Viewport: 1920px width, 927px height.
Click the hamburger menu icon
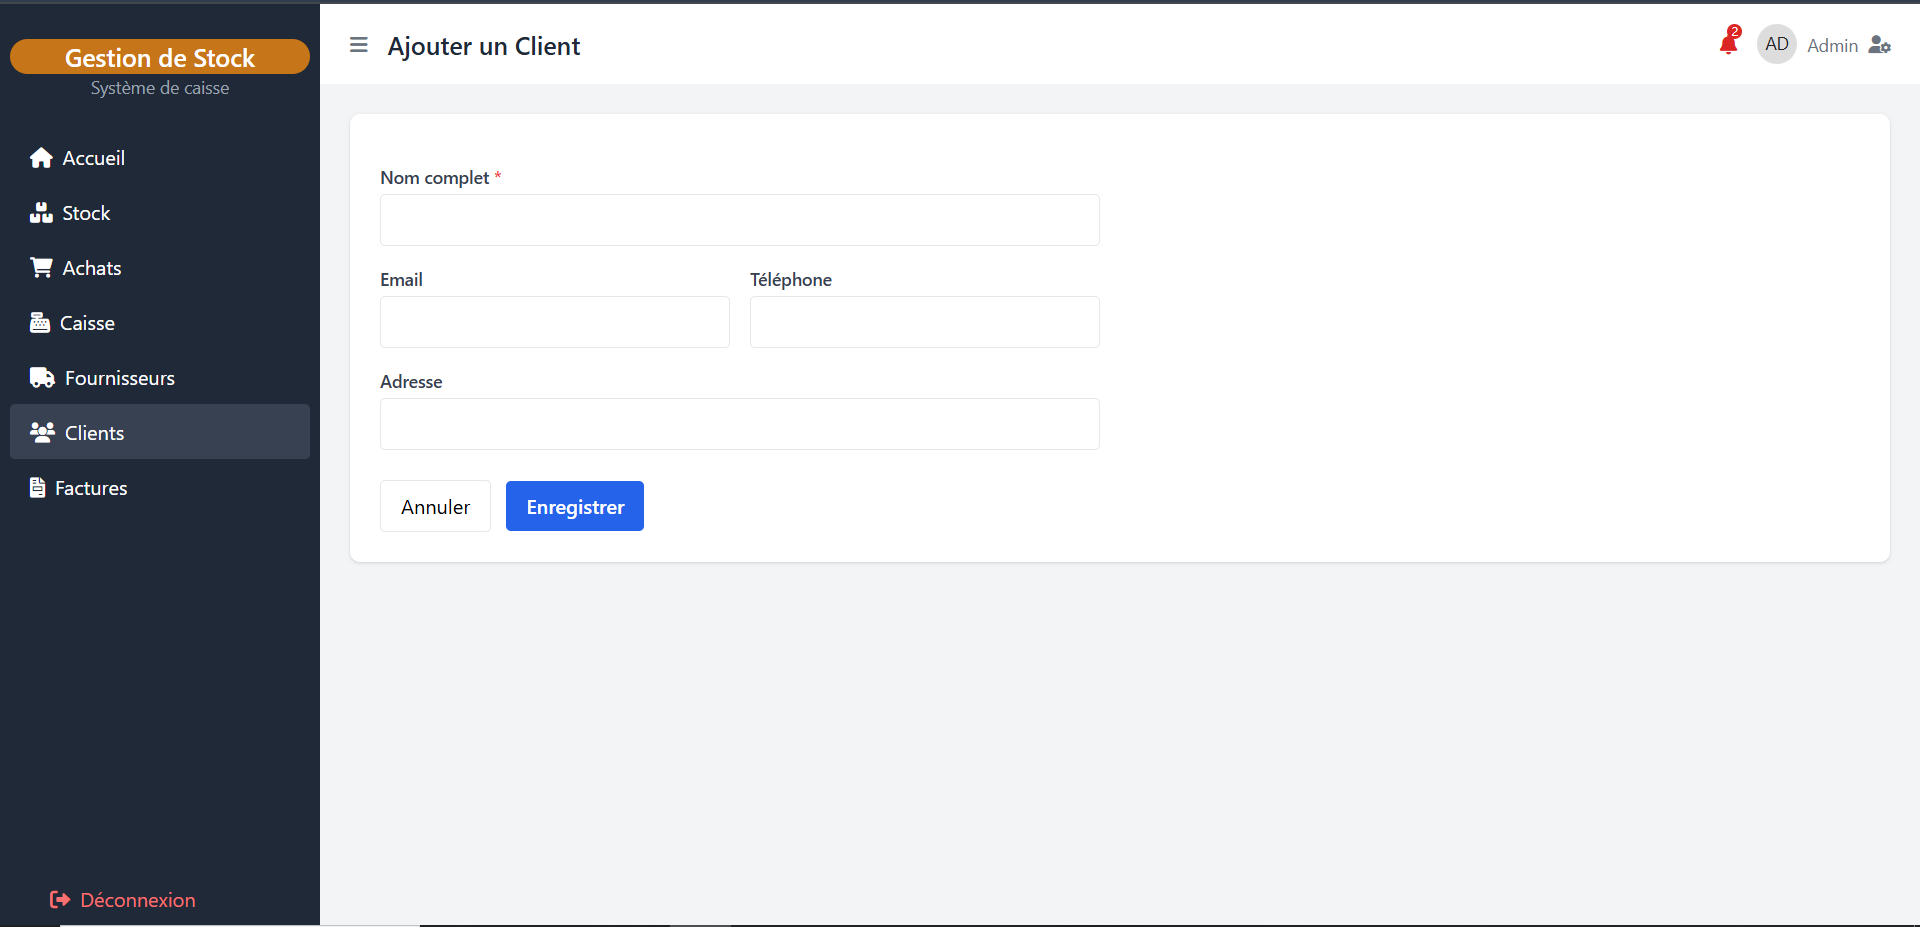(x=358, y=45)
